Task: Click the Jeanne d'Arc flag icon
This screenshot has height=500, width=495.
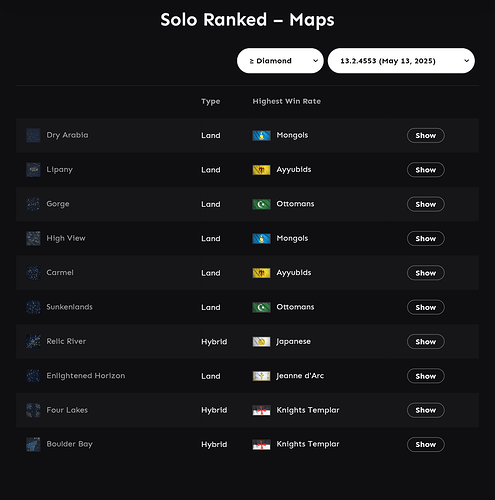Action: pyautogui.click(x=261, y=376)
